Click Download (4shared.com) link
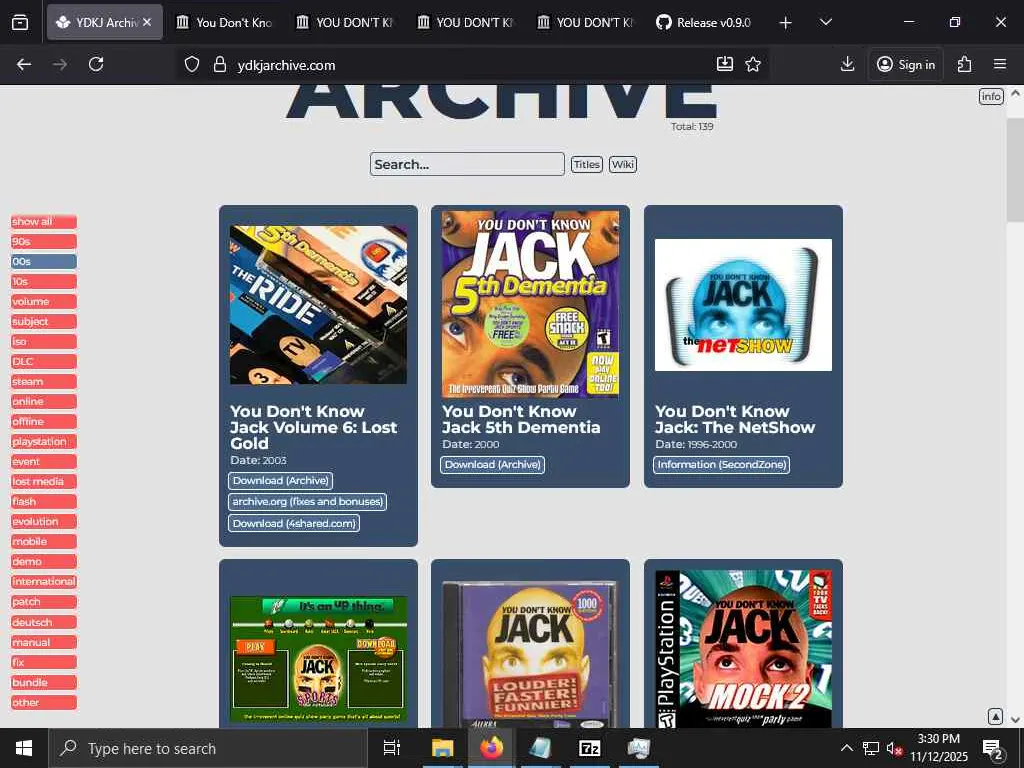Screen dimensions: 1024x768 point(294,523)
